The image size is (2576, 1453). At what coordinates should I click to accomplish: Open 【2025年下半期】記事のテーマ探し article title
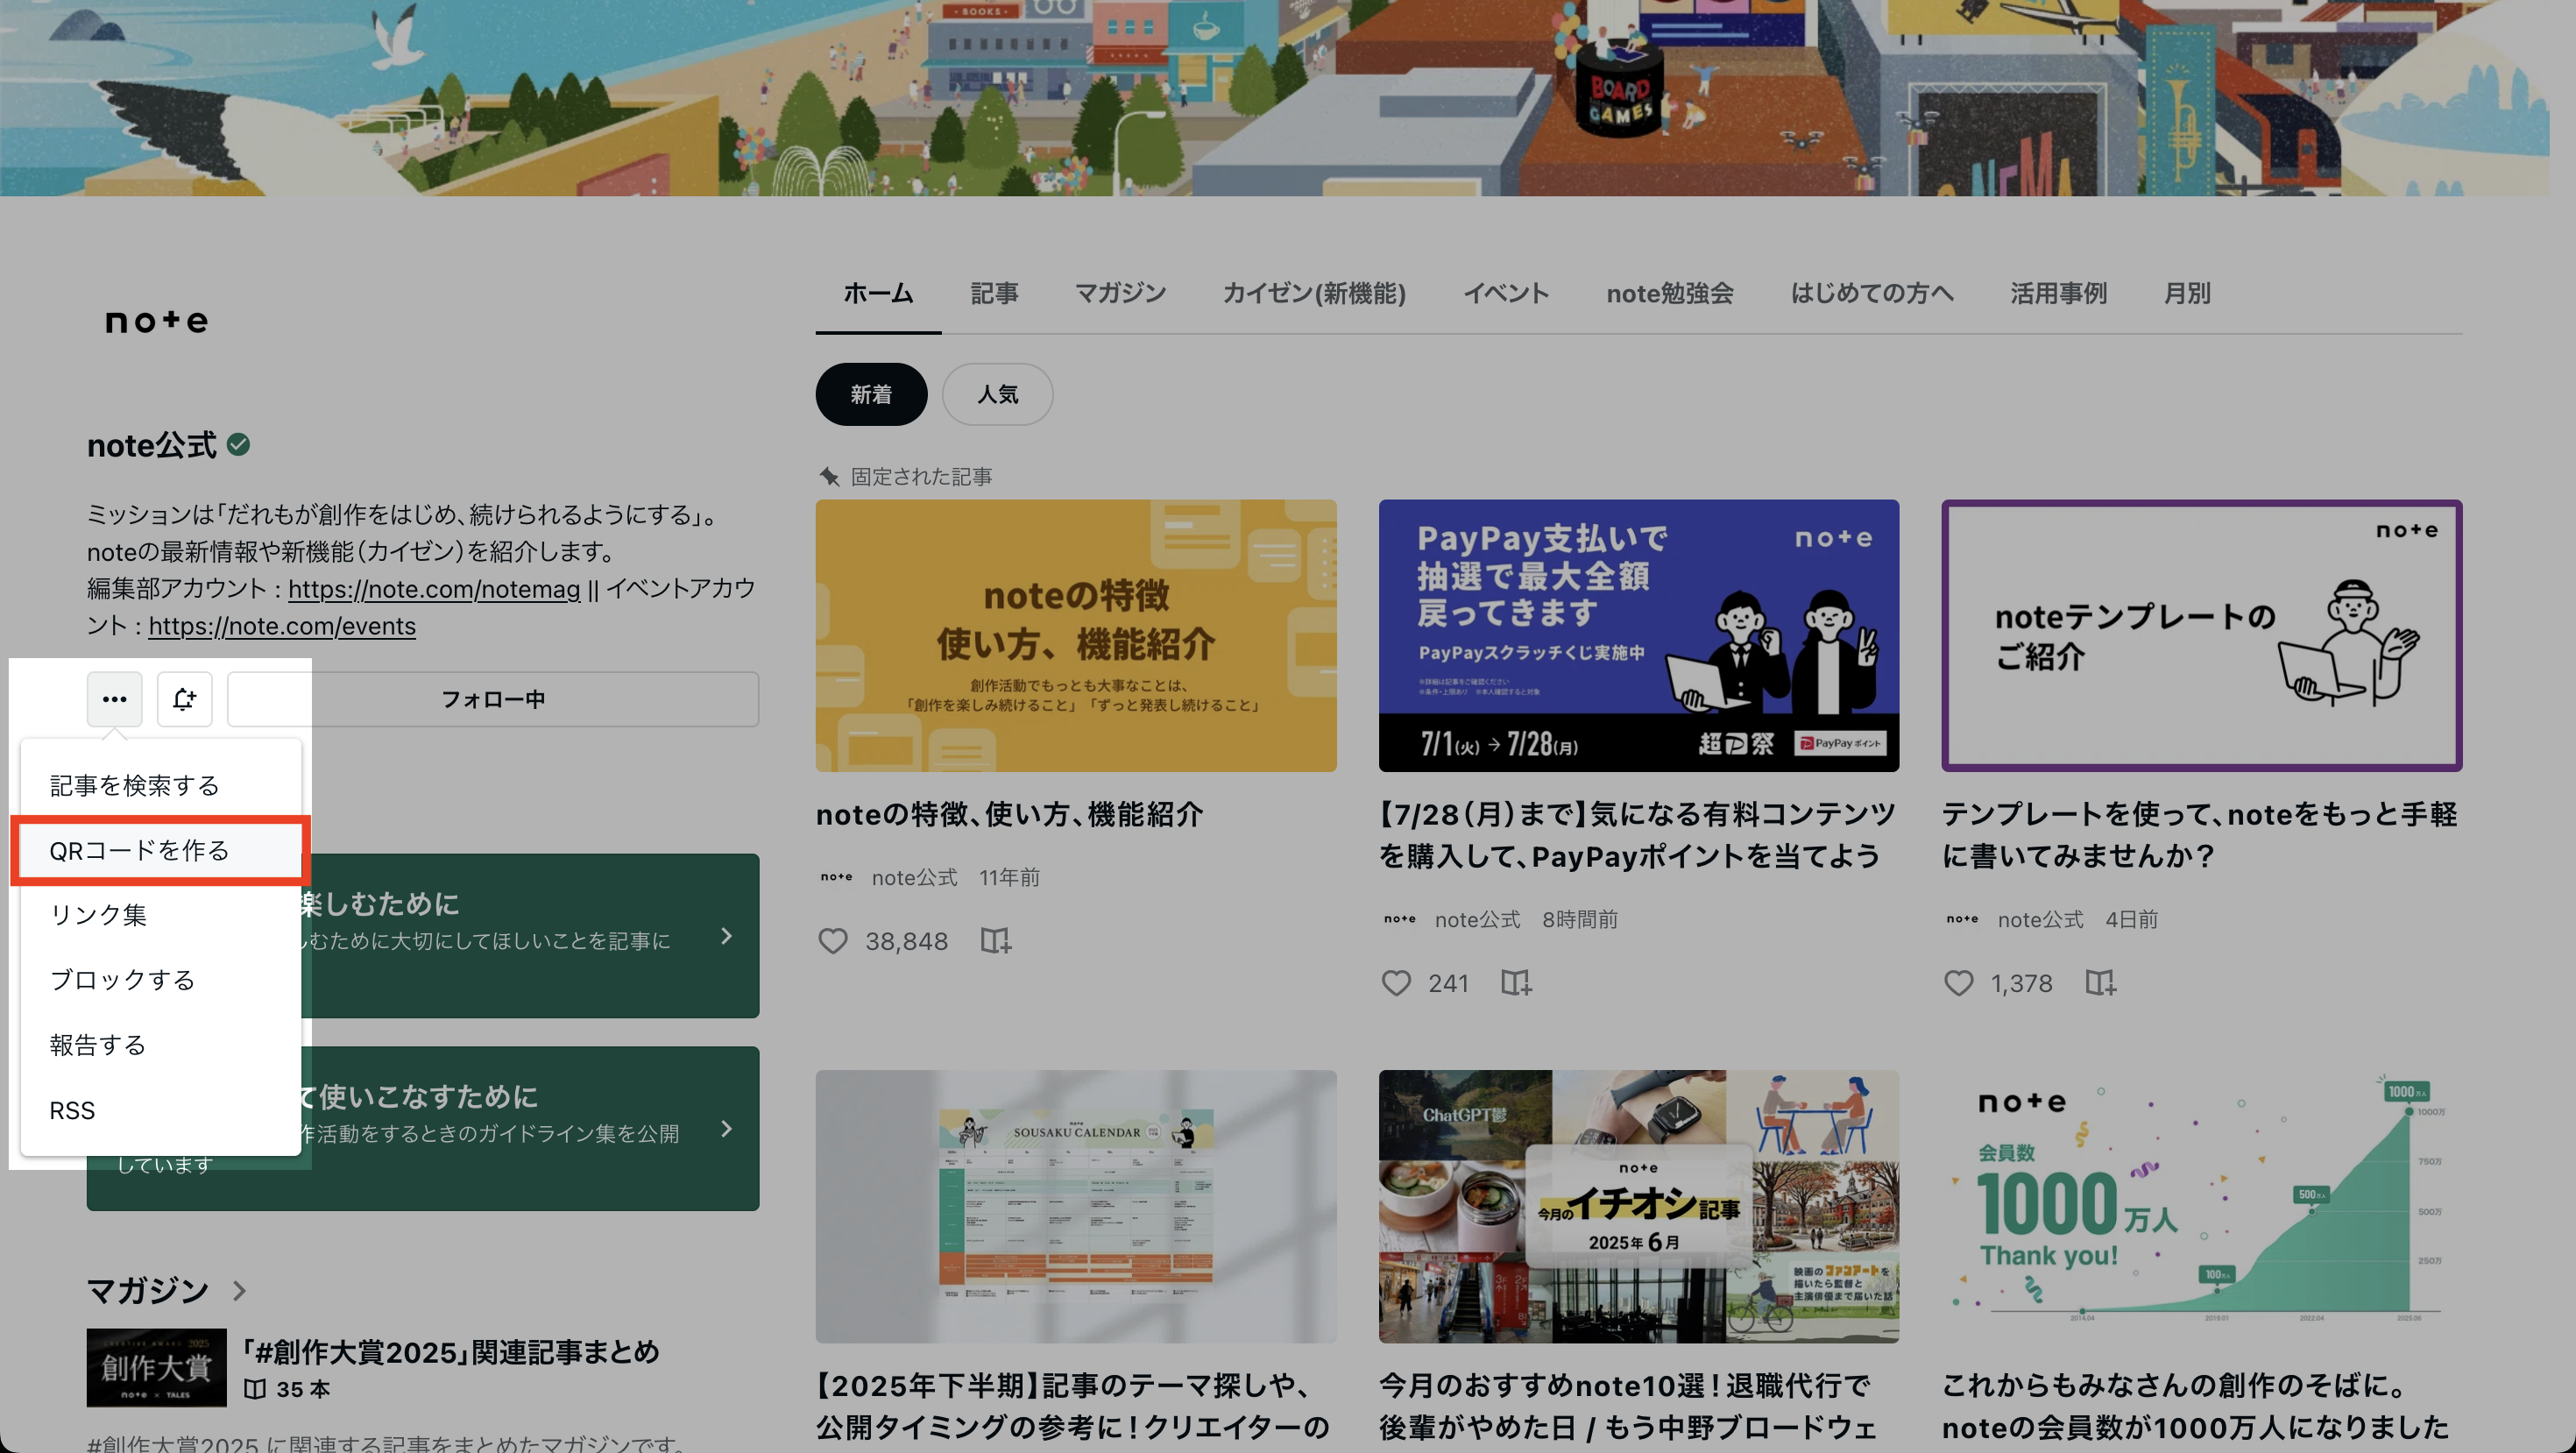(x=1073, y=1406)
